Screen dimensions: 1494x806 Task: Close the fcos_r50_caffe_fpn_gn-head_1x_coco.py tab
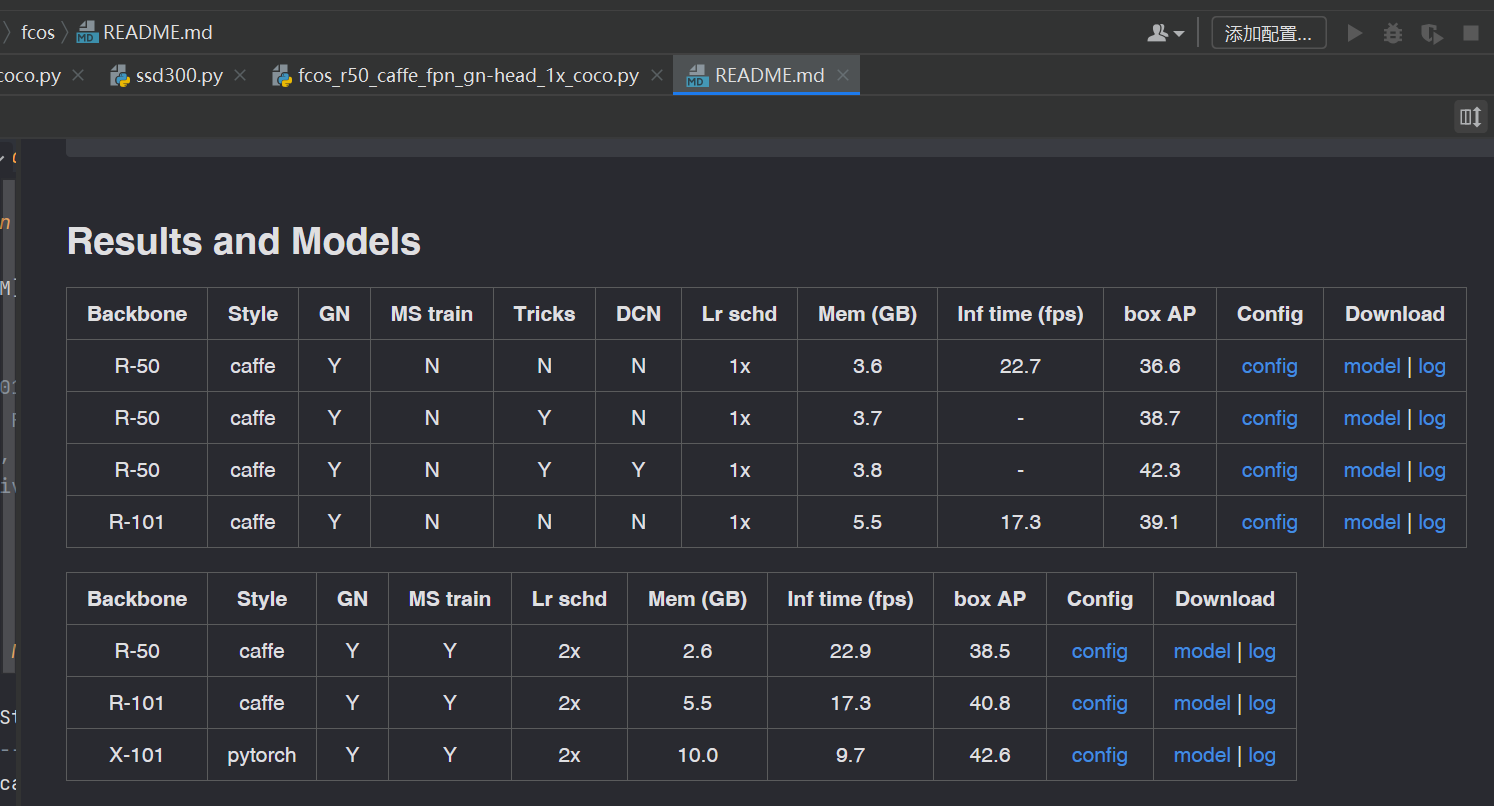pos(657,75)
